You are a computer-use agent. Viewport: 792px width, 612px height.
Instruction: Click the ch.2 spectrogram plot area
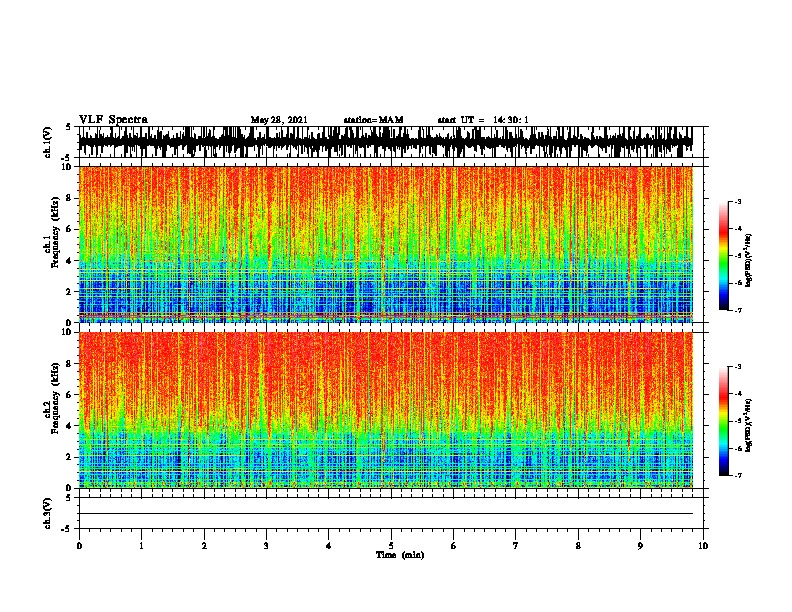[386, 410]
